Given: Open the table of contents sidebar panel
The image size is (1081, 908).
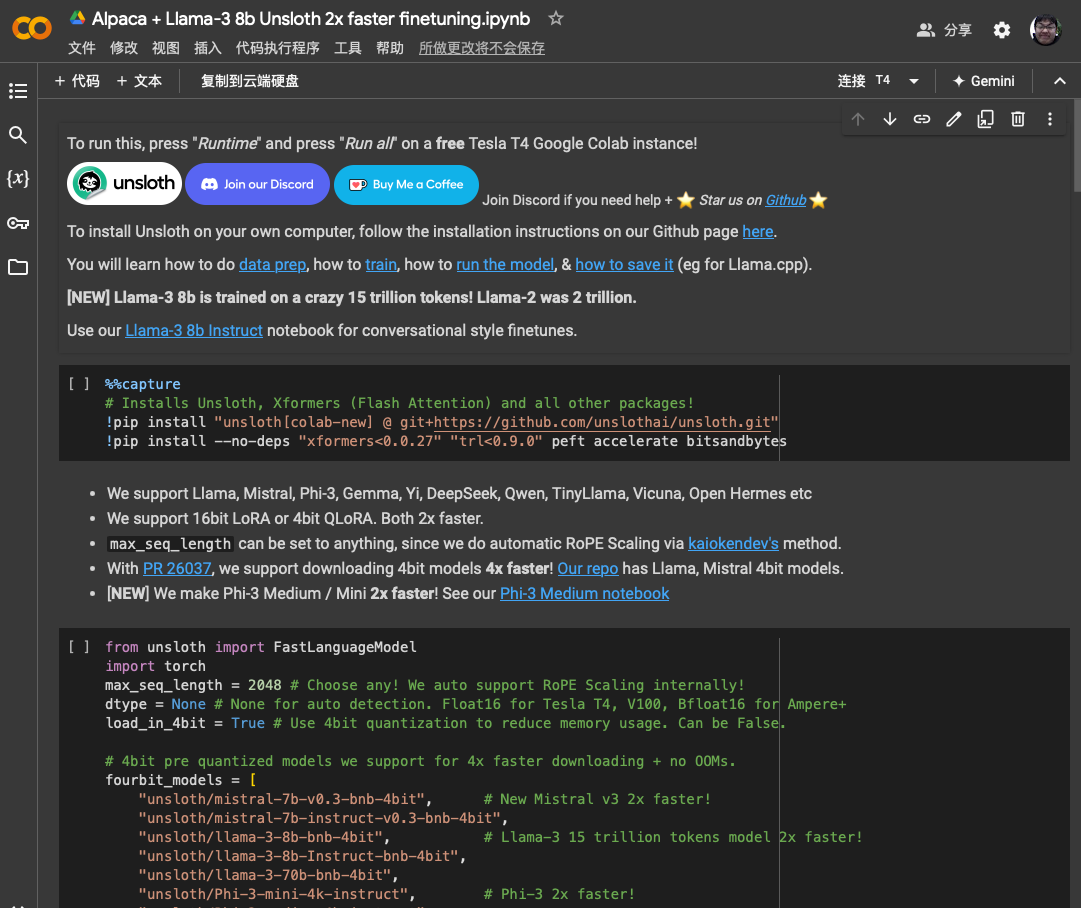Looking at the screenshot, I should pyautogui.click(x=18, y=91).
